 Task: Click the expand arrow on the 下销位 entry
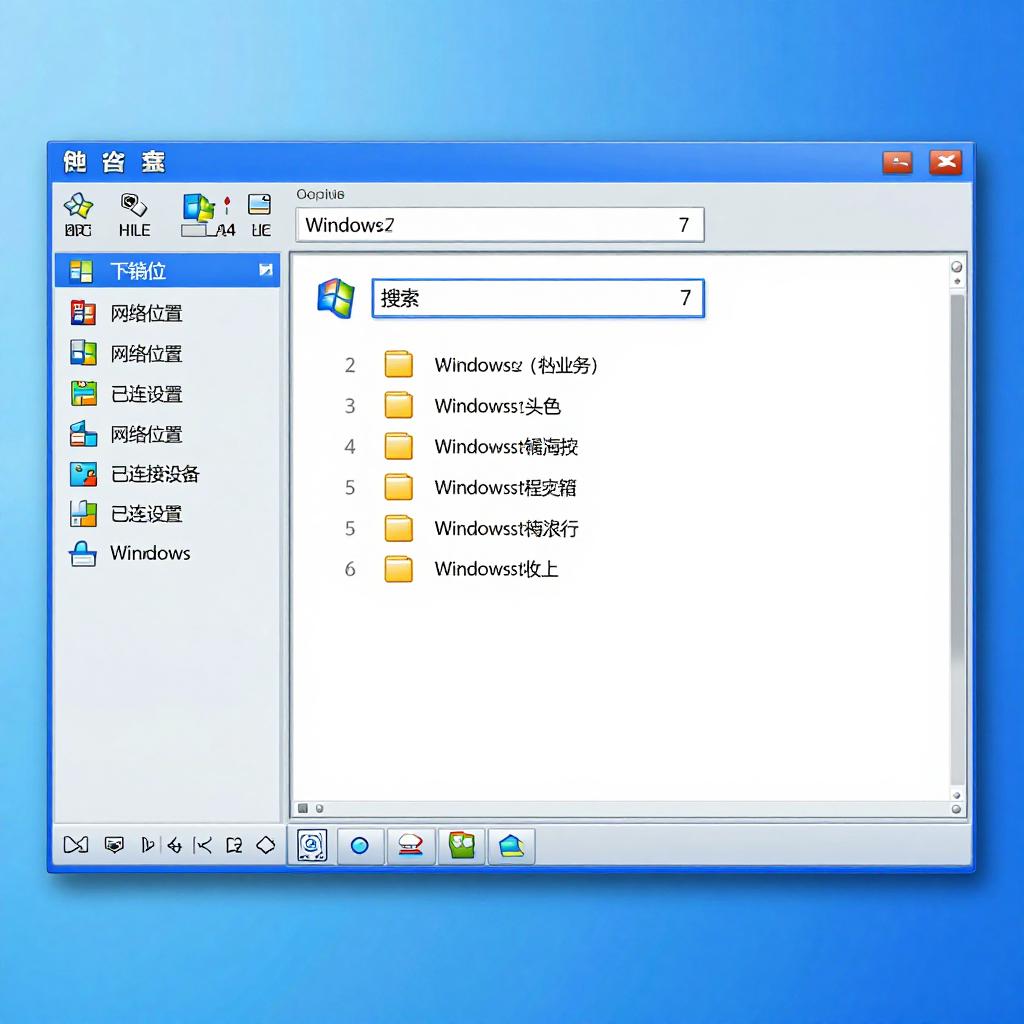tap(265, 269)
